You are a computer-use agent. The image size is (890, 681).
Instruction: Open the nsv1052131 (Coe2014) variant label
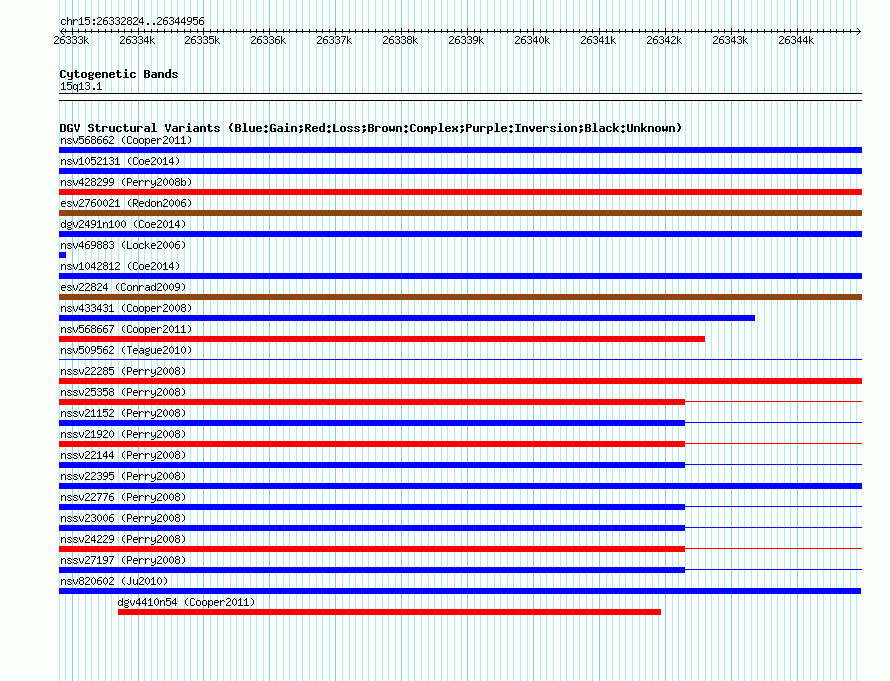pyautogui.click(x=120, y=161)
